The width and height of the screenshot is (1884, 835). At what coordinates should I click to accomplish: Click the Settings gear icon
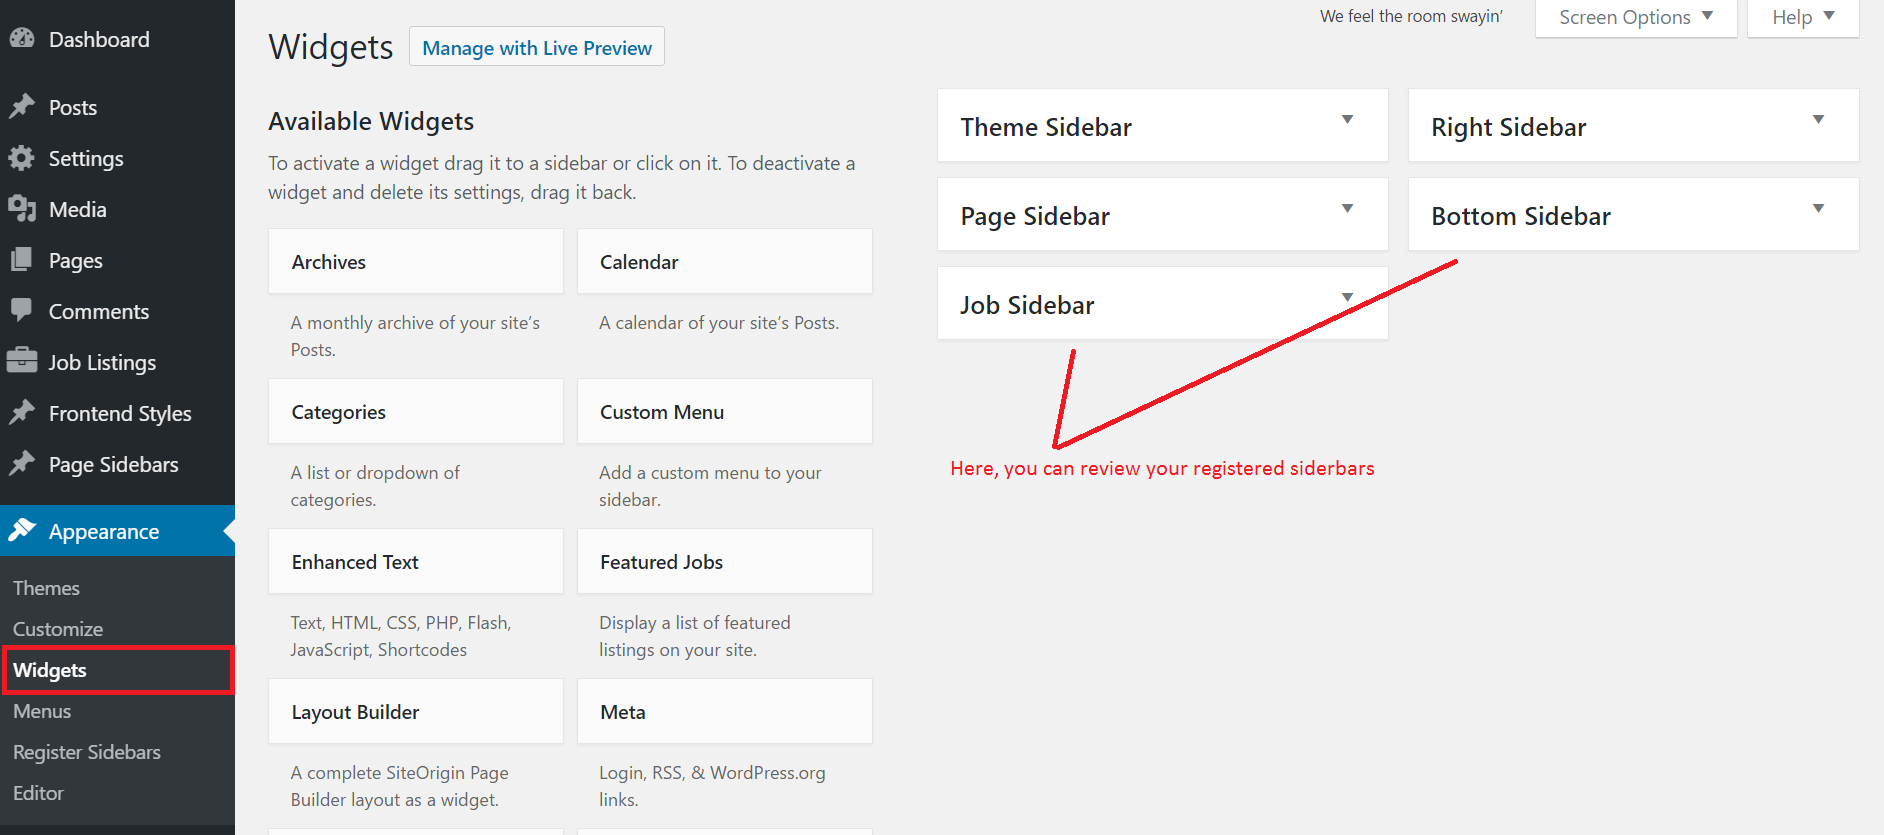click(22, 158)
